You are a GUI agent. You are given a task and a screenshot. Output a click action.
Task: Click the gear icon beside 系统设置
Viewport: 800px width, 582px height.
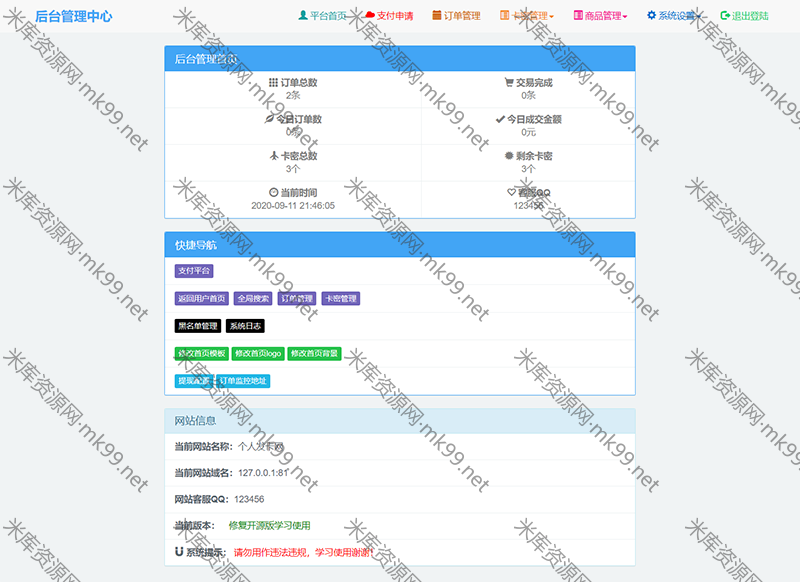pos(652,15)
